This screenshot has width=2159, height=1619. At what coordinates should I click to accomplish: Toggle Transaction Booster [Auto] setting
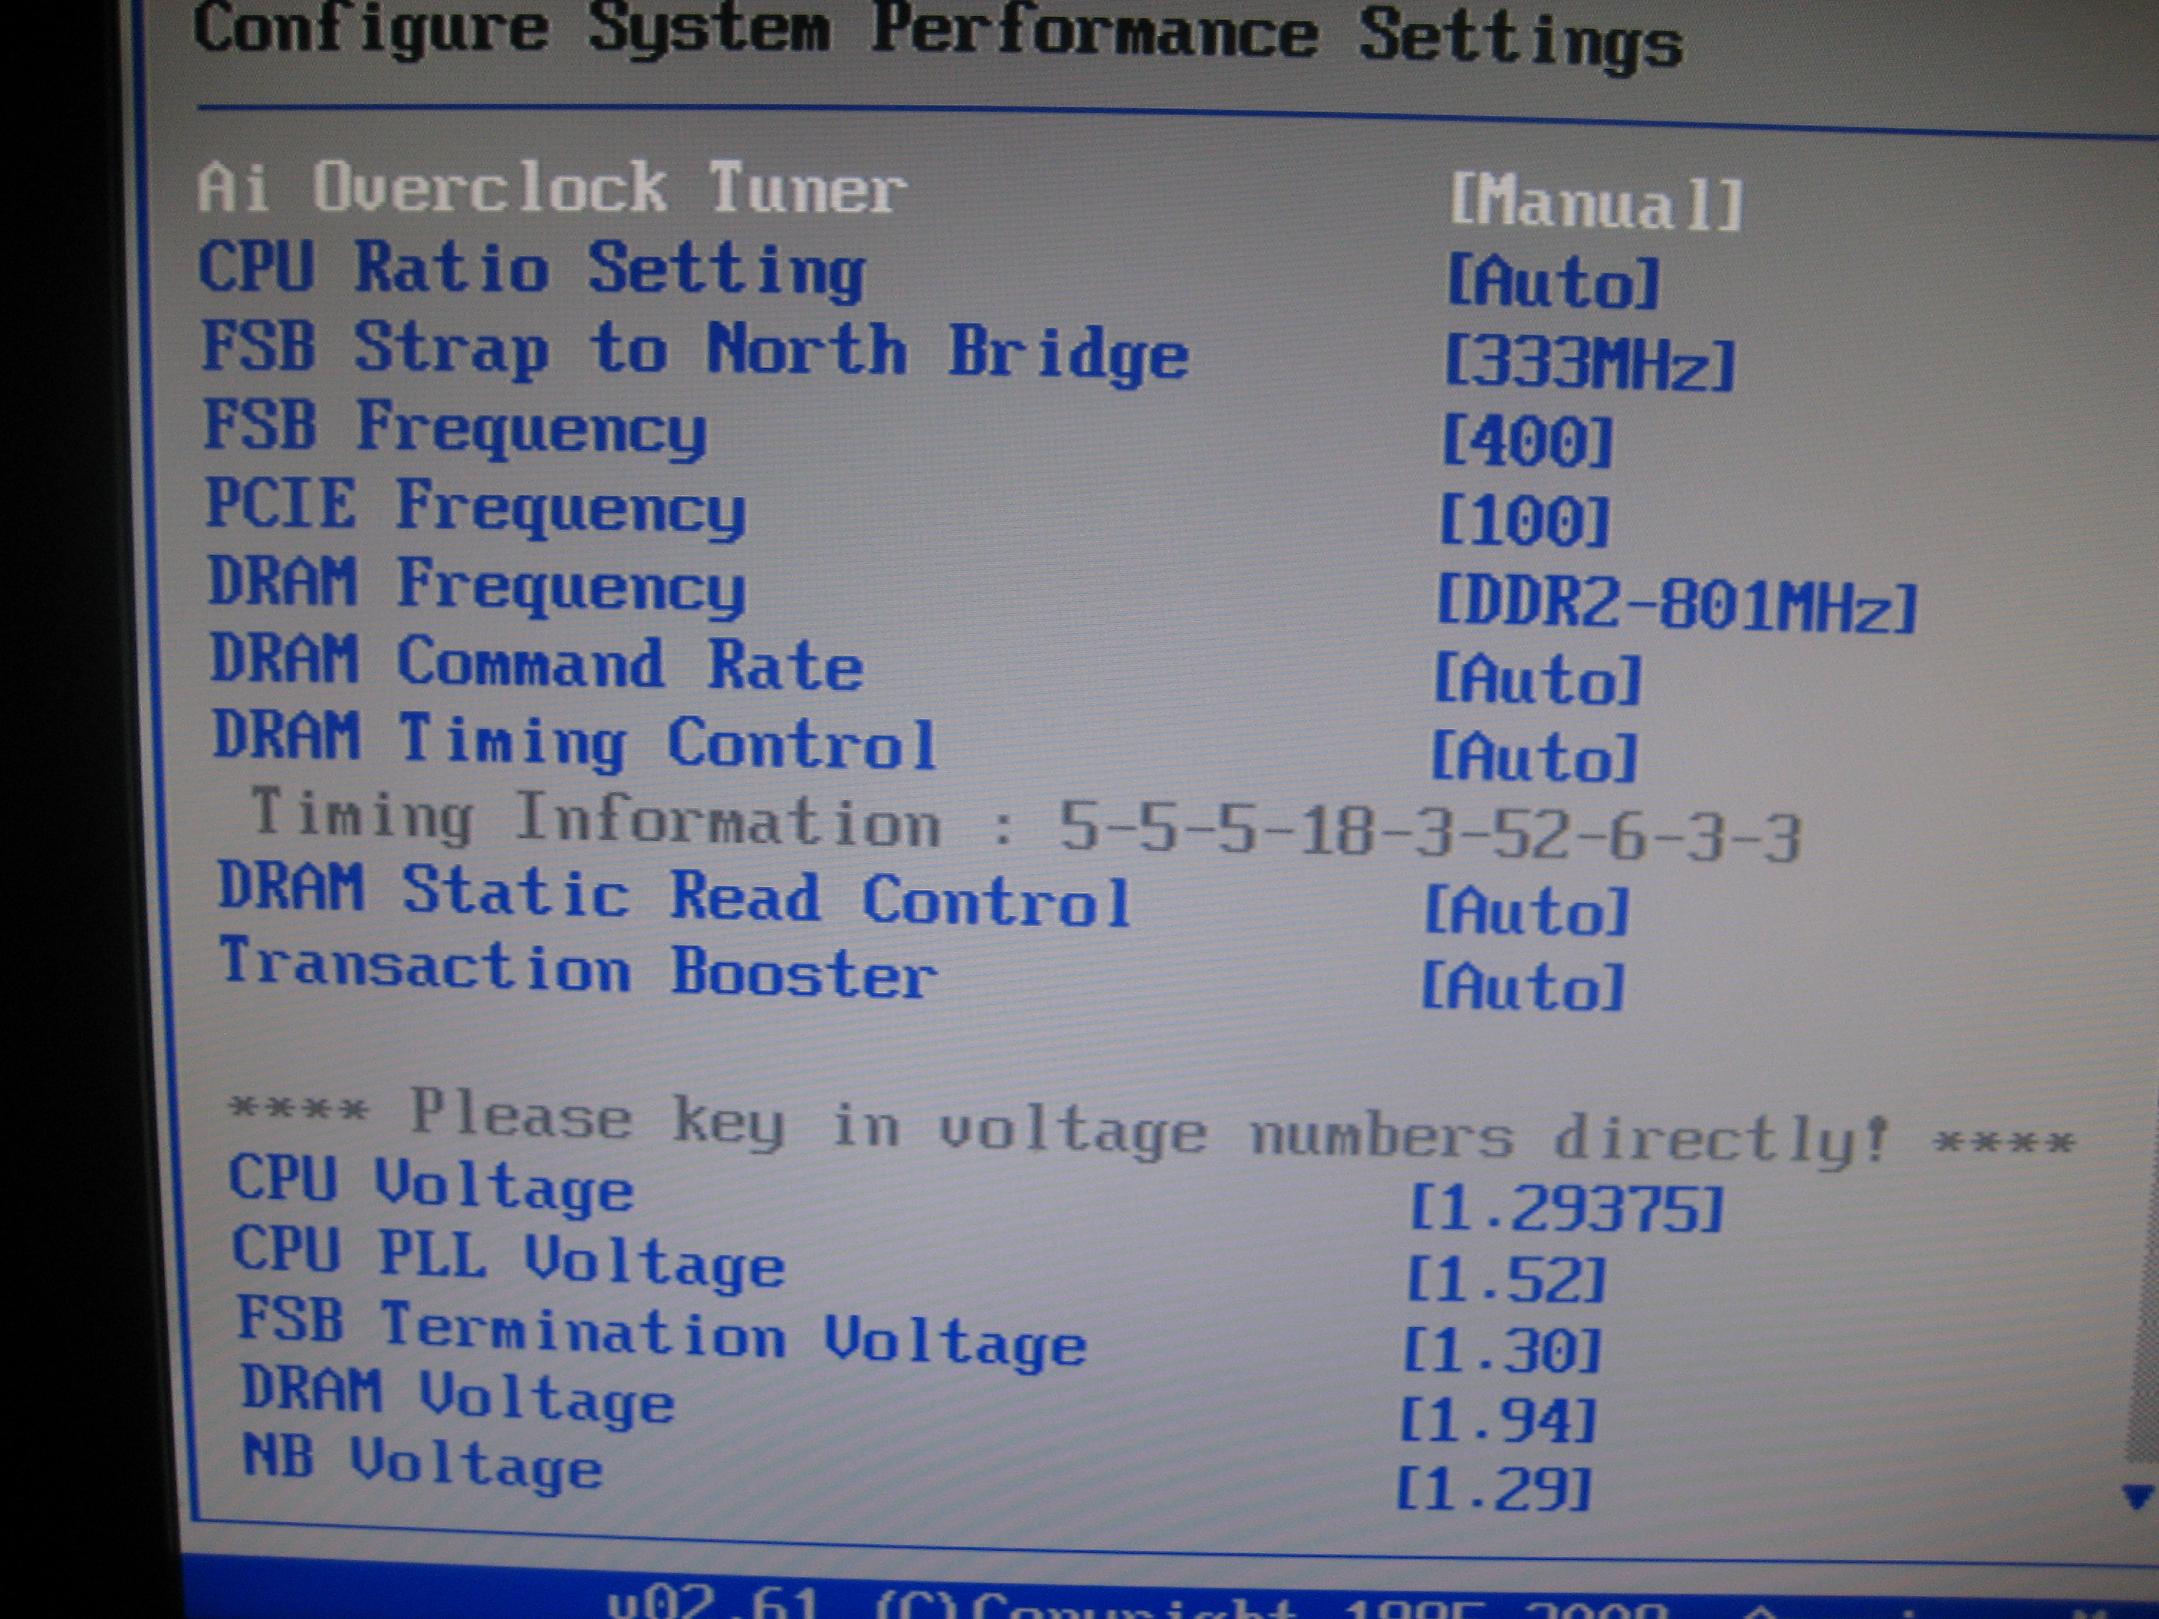point(1523,988)
